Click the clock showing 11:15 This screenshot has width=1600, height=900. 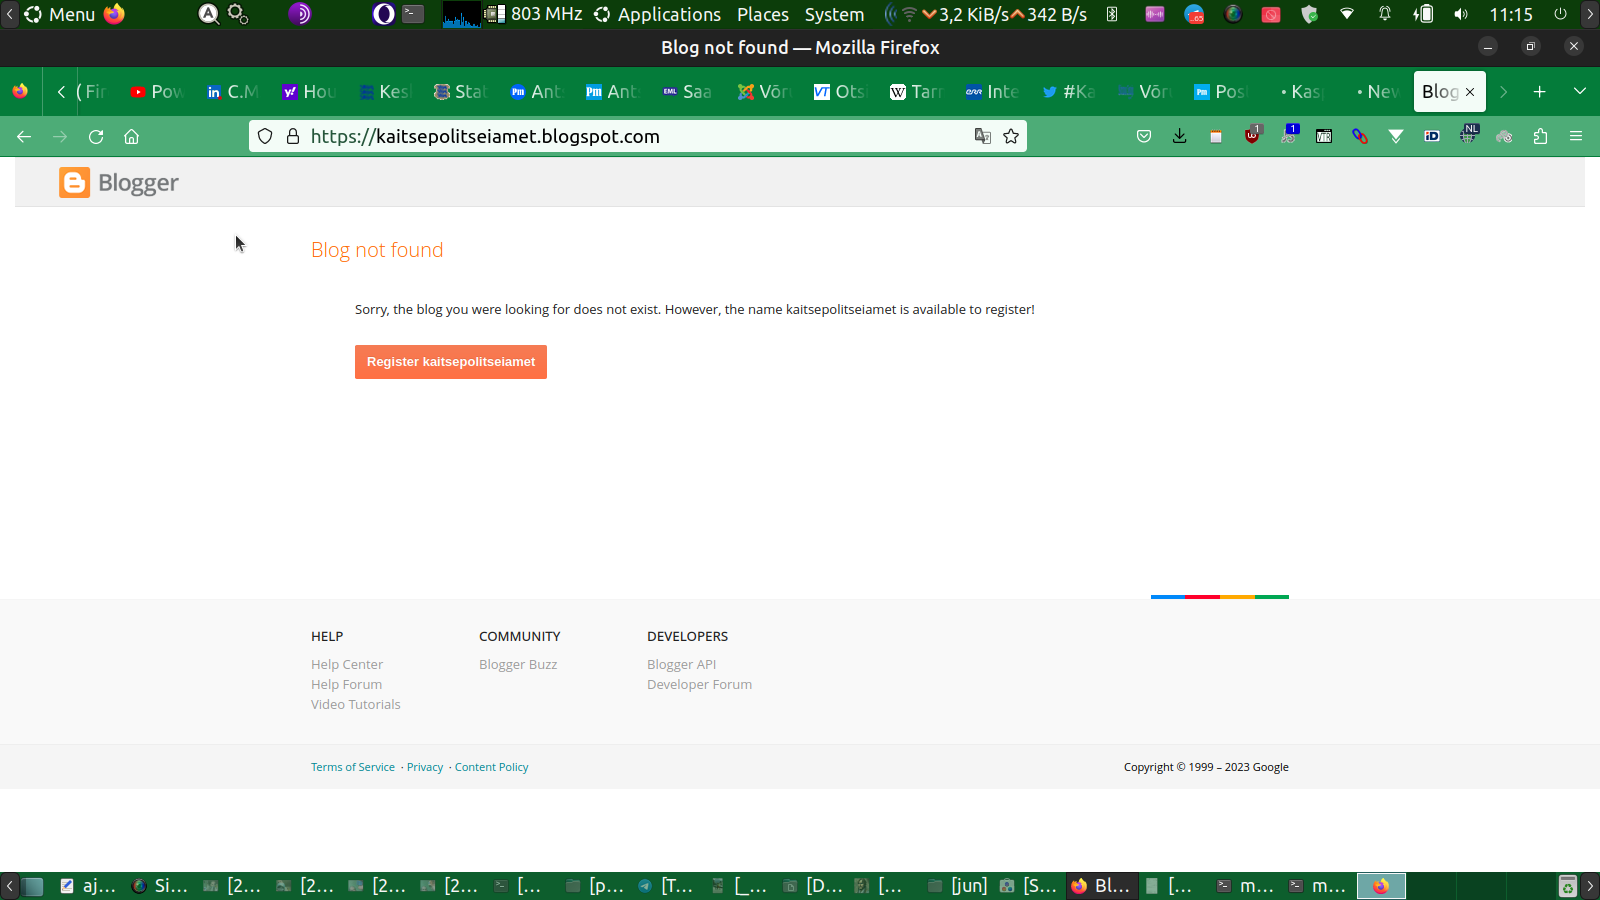tap(1511, 14)
